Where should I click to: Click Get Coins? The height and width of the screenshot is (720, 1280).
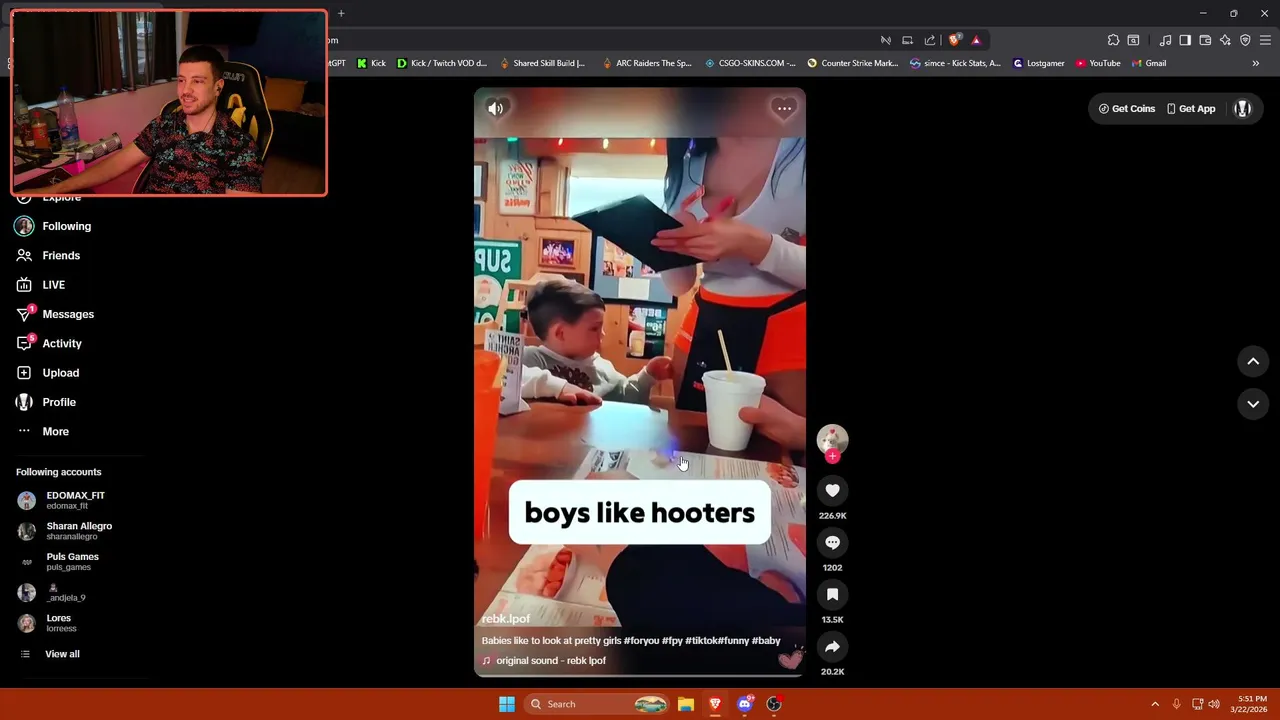[1126, 108]
